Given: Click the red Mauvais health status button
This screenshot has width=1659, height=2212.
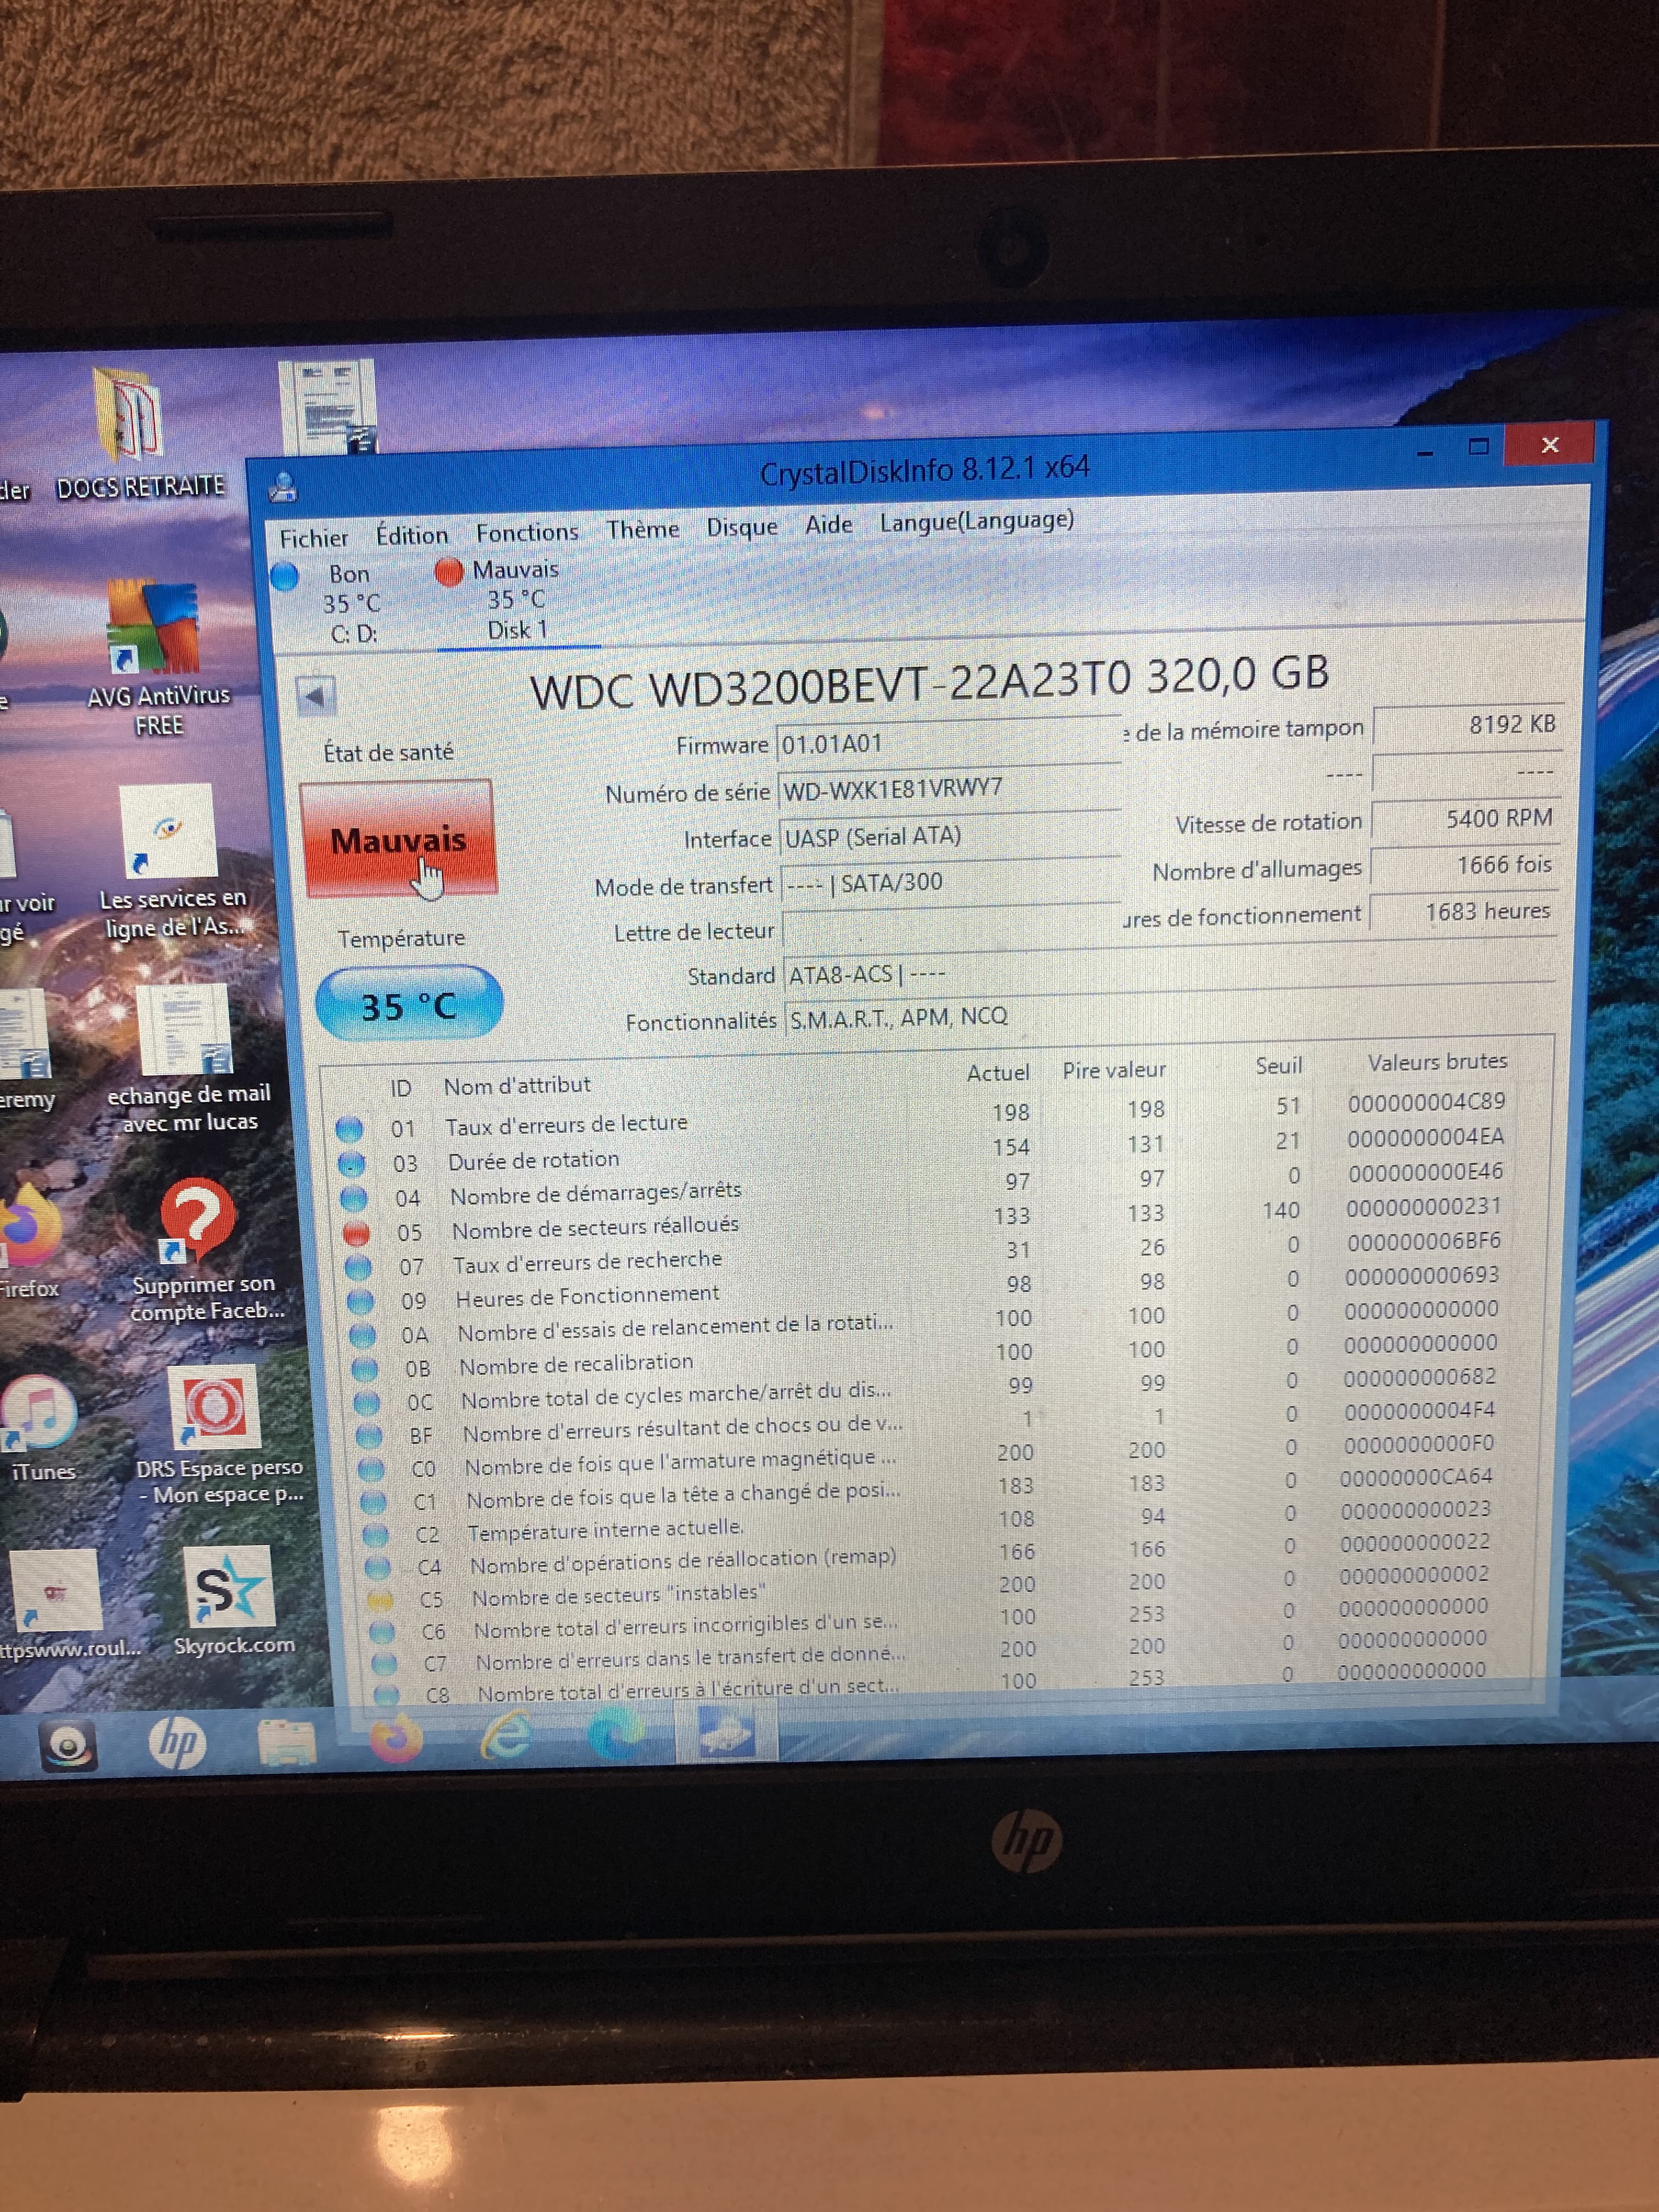Looking at the screenshot, I should click(398, 839).
